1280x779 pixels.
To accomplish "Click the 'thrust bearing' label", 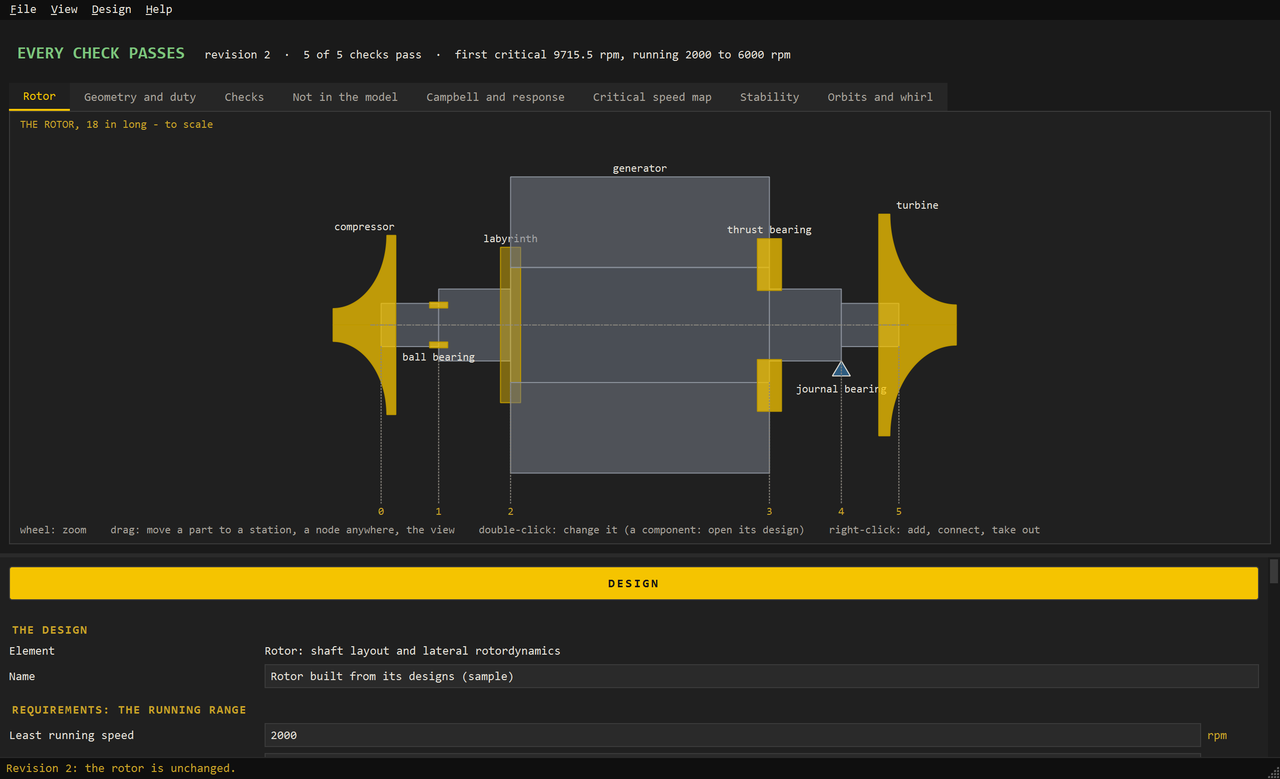I will click(769, 229).
